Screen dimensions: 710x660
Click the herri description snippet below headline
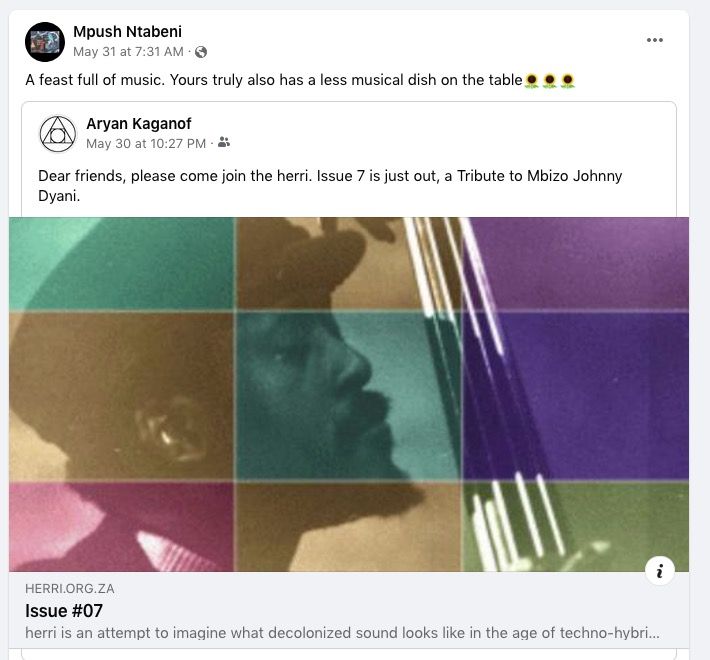coord(342,633)
